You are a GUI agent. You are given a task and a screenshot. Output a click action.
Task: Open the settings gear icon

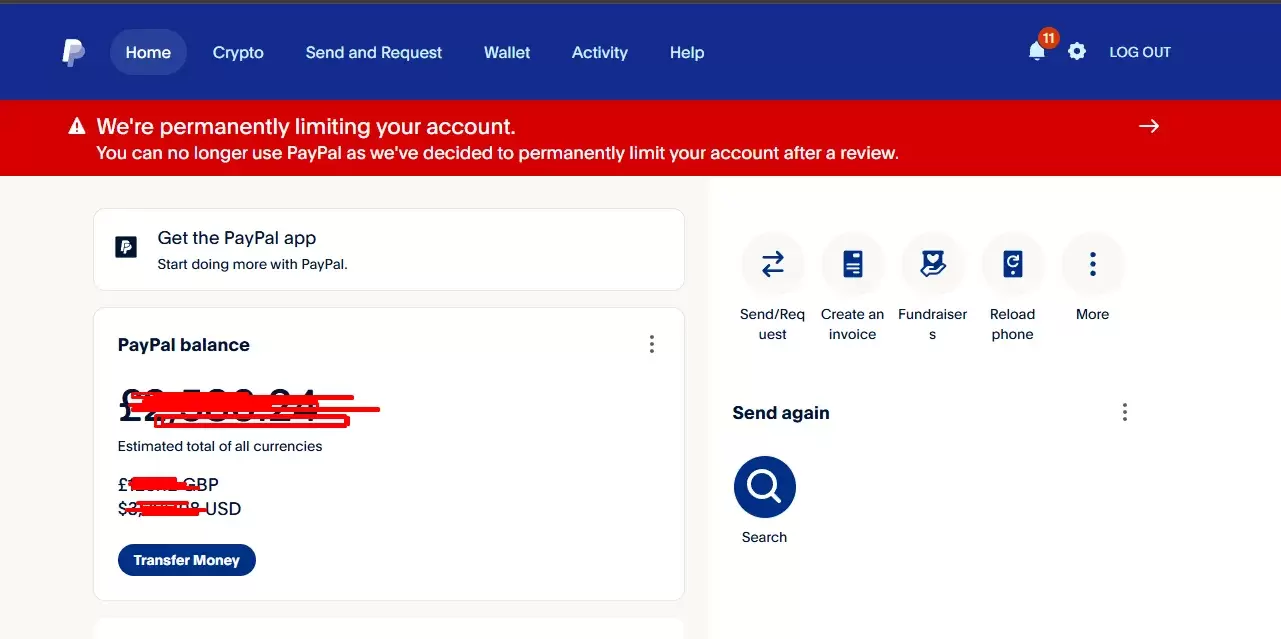[1077, 52]
